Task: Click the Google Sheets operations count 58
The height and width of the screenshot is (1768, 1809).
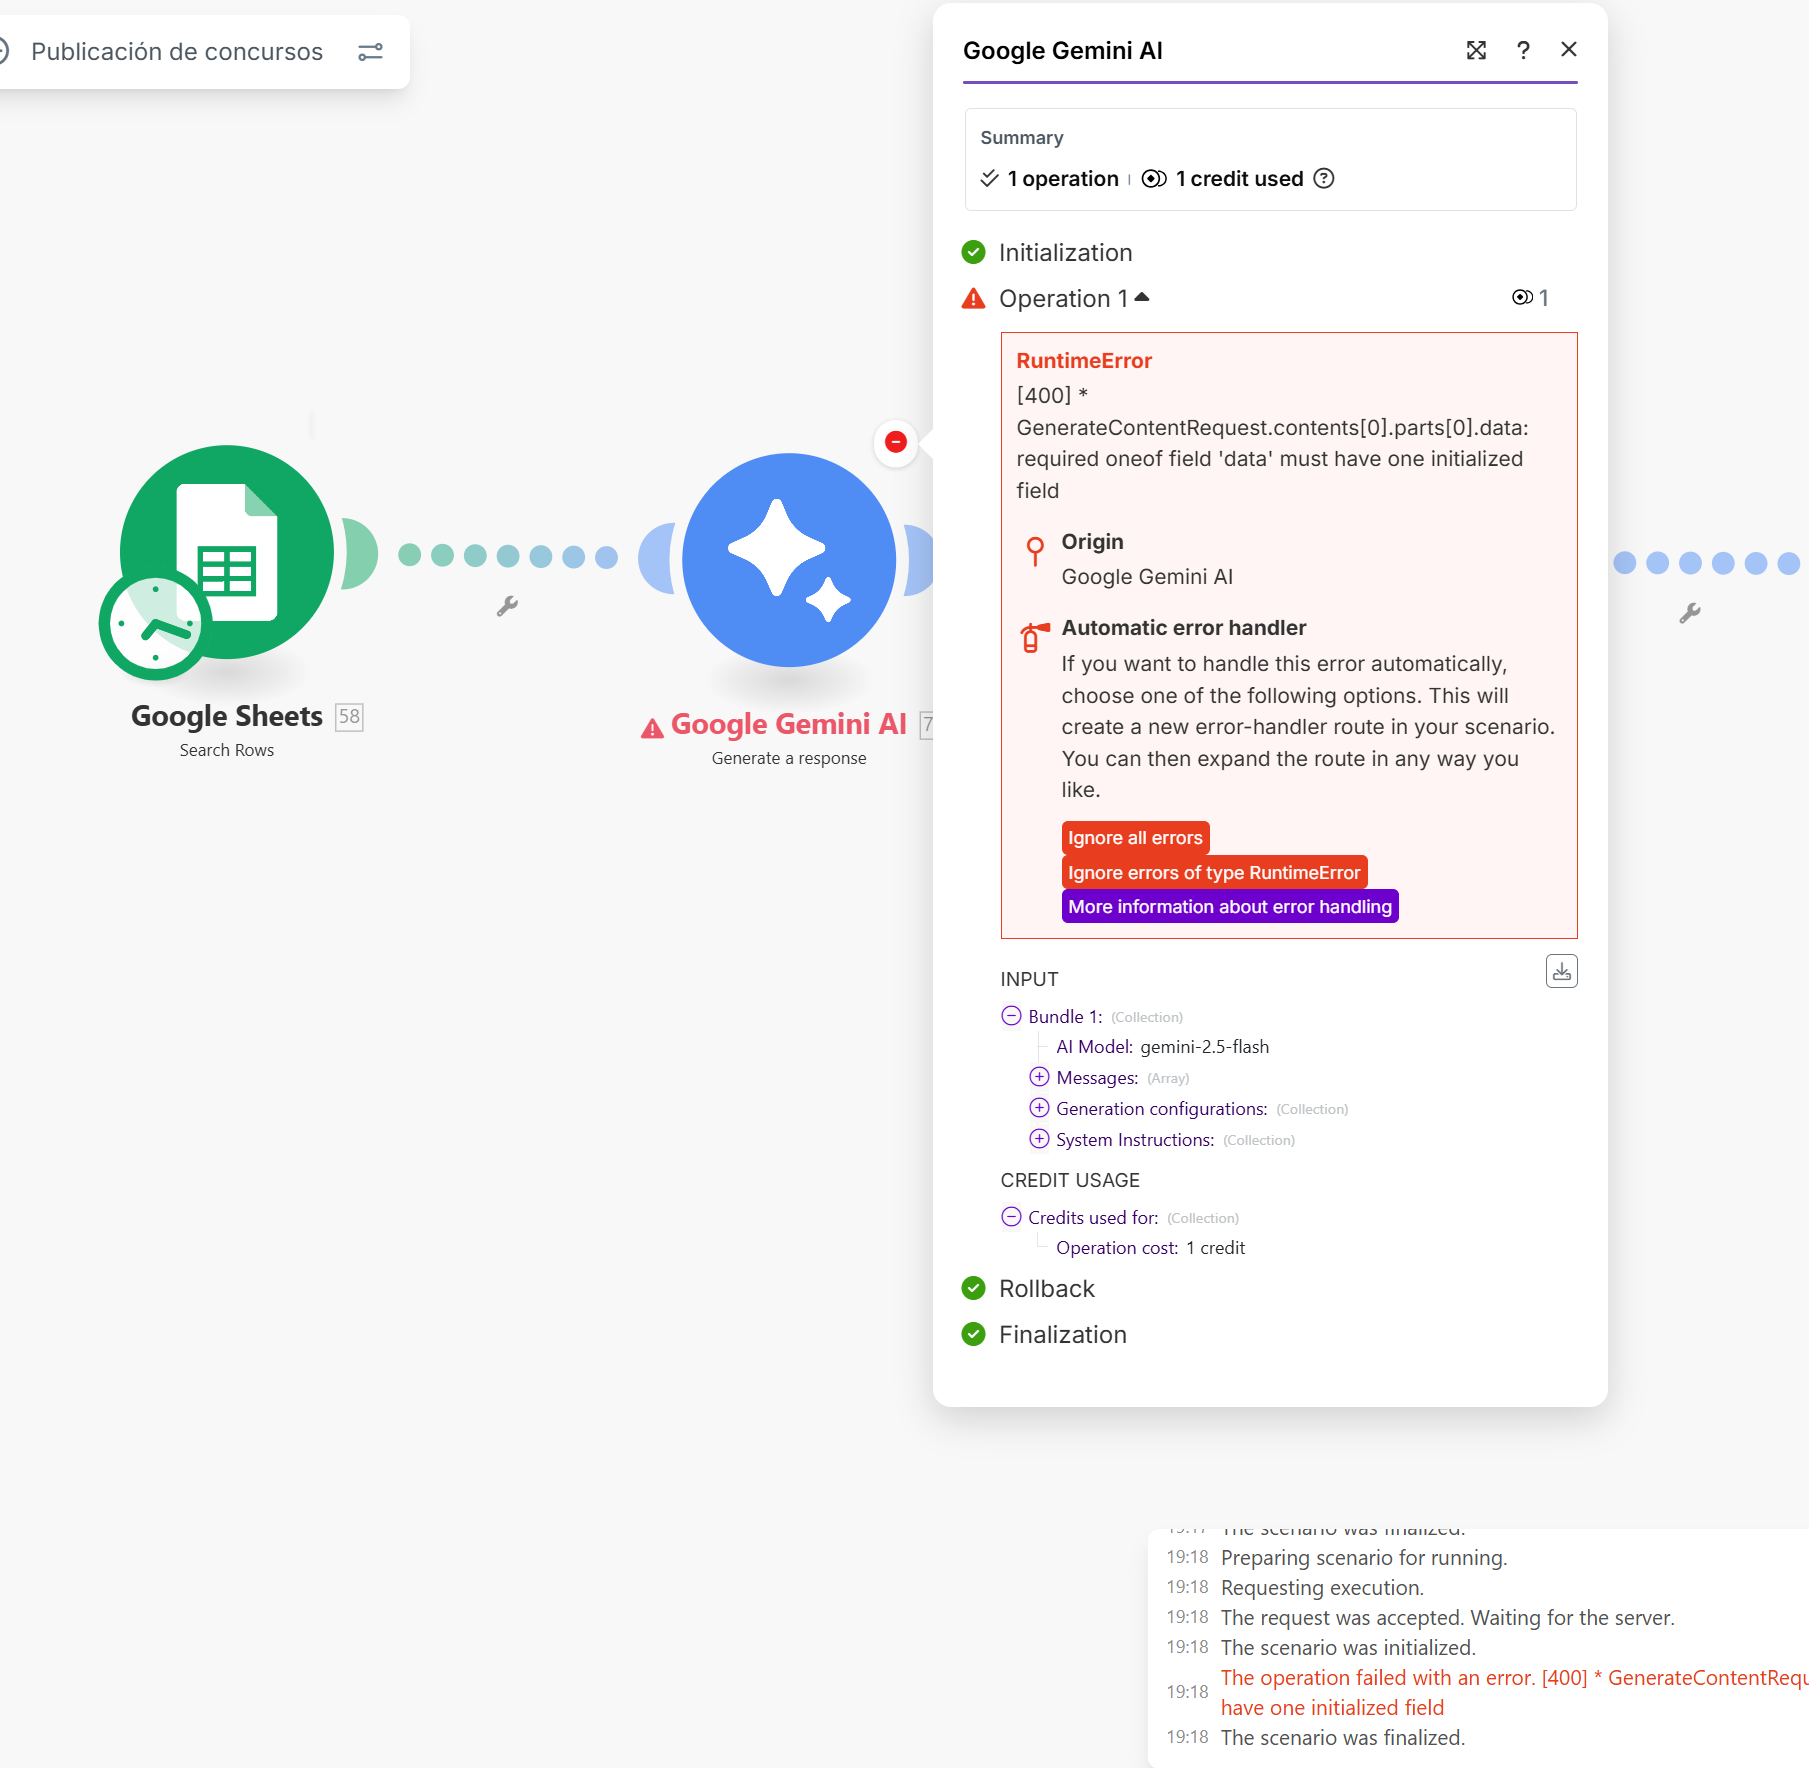Action: coord(349,717)
